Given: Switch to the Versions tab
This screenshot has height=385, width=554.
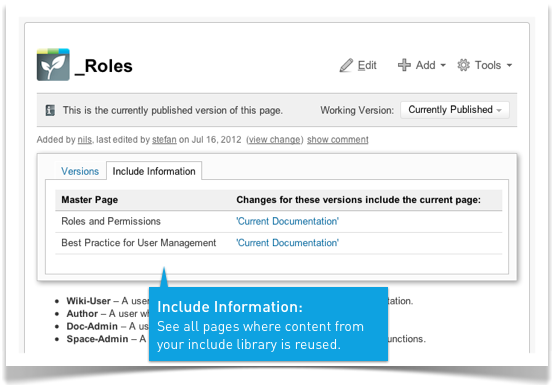Looking at the screenshot, I should pos(80,171).
